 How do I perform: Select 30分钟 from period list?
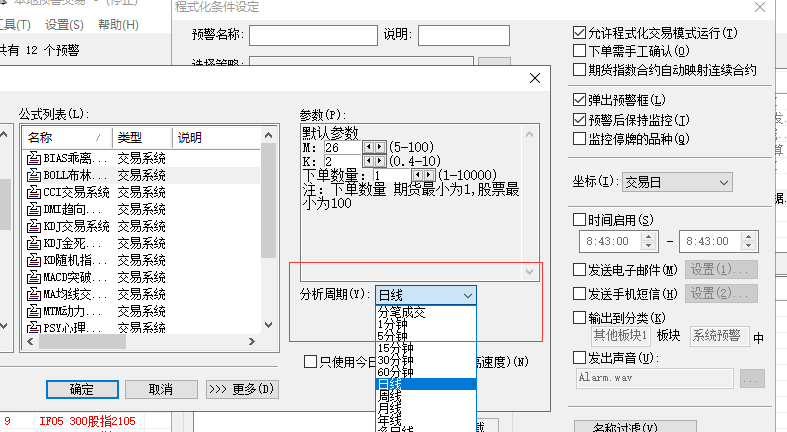click(x=426, y=360)
